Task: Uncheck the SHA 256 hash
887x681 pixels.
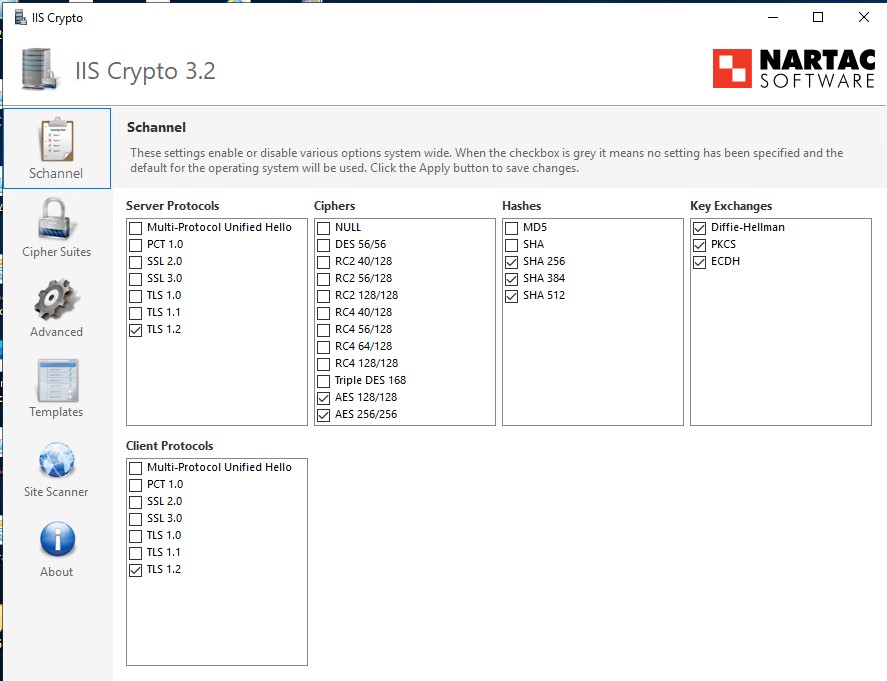Action: [x=511, y=262]
